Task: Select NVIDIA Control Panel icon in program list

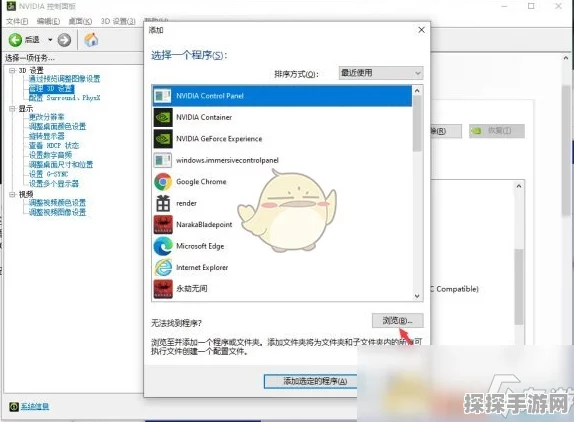Action: (x=163, y=96)
